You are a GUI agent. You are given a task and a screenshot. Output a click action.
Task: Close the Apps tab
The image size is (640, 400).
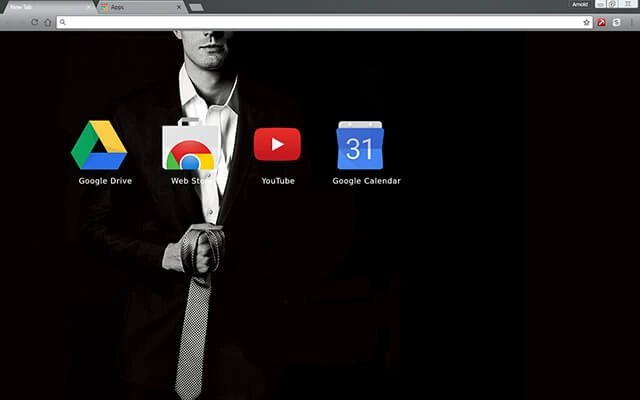tap(179, 7)
